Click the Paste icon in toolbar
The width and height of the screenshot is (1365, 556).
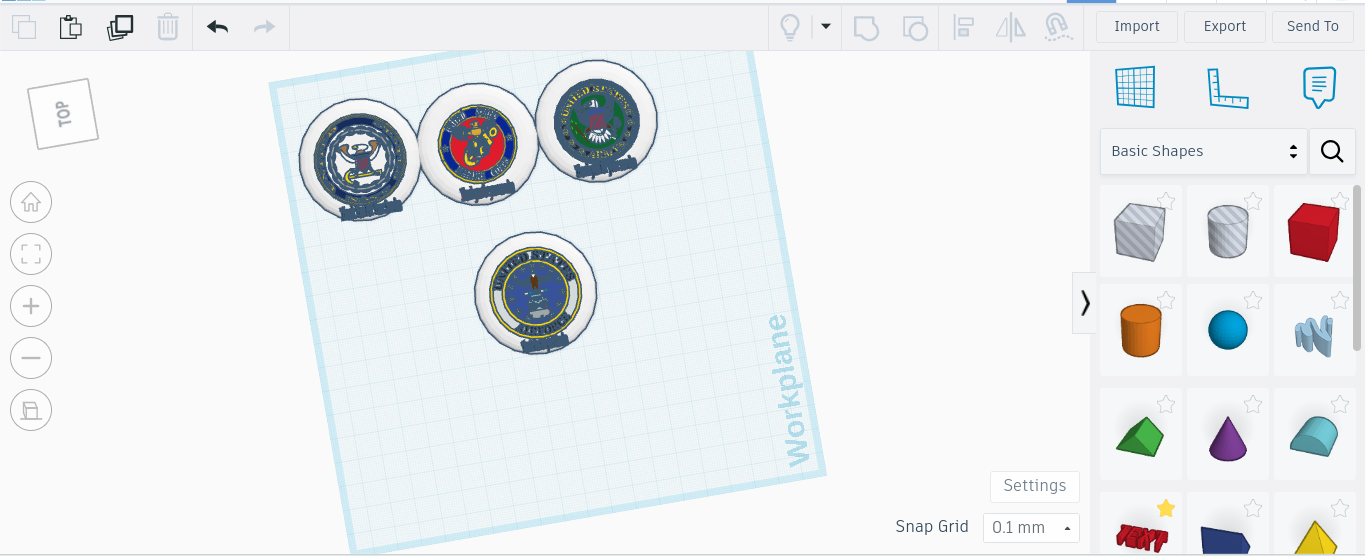(70, 27)
